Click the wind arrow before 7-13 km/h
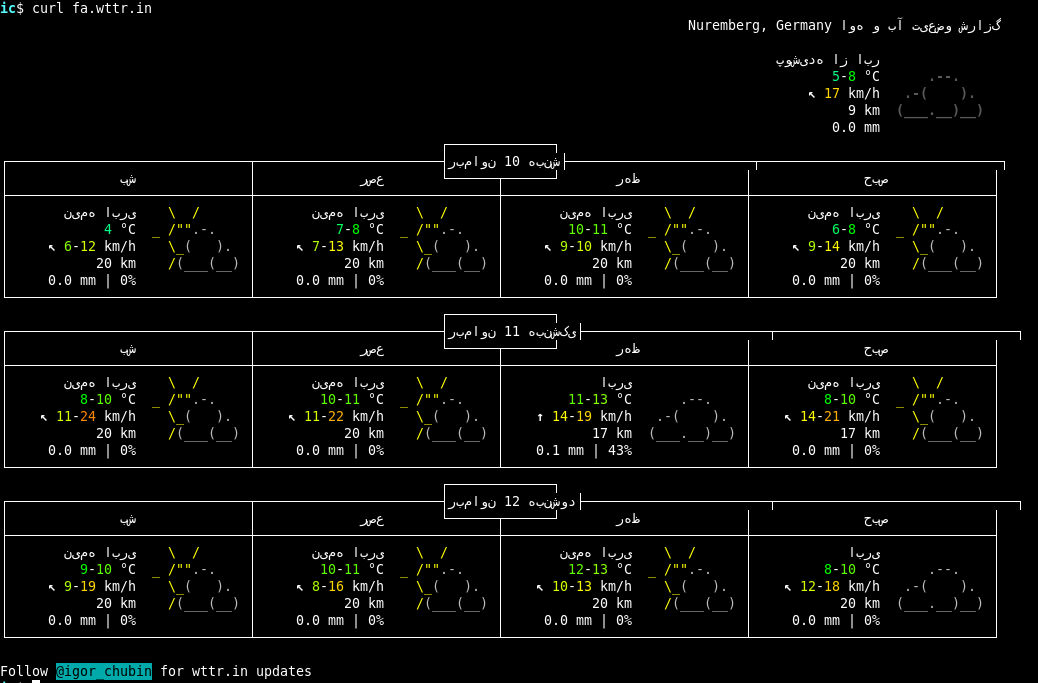The height and width of the screenshot is (683, 1038). point(300,248)
